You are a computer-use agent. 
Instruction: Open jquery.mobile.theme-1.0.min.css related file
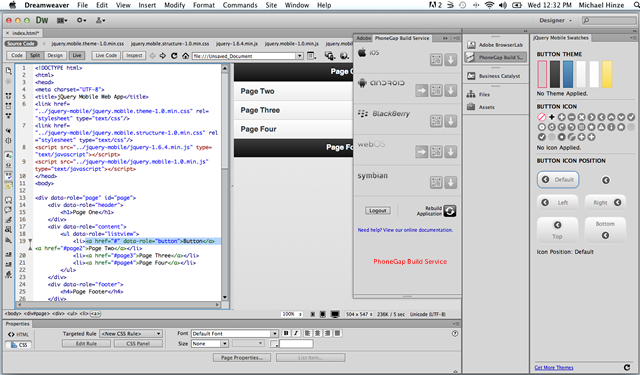87,43
